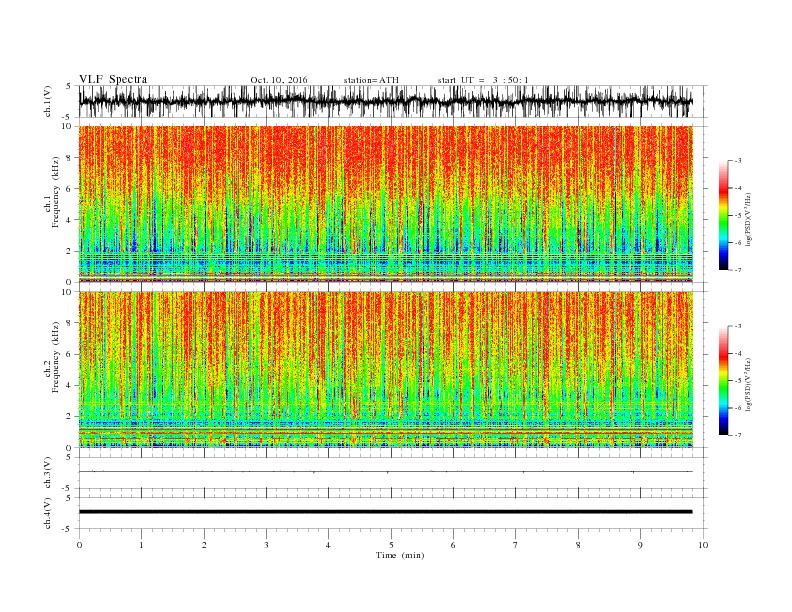Click the '9' tick on the time axis
Viewport: 792px width, 612px height.
(640, 545)
